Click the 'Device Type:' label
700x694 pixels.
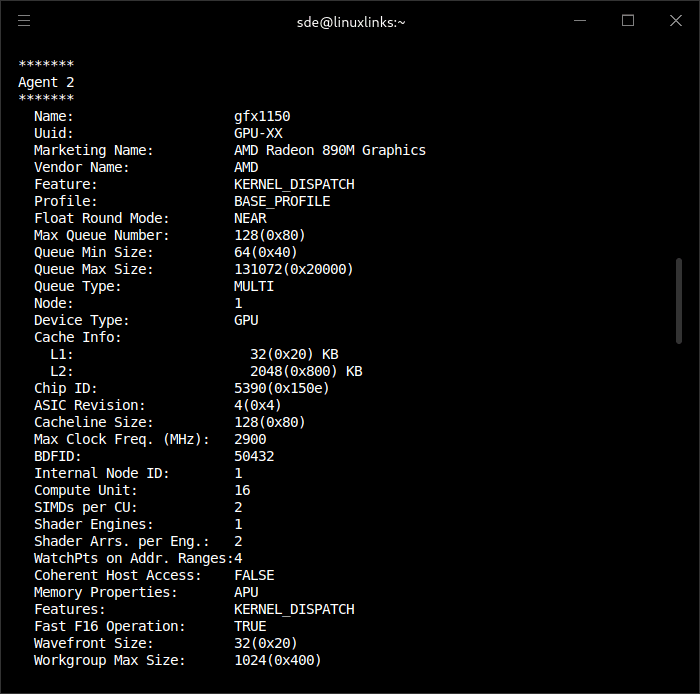pos(82,320)
